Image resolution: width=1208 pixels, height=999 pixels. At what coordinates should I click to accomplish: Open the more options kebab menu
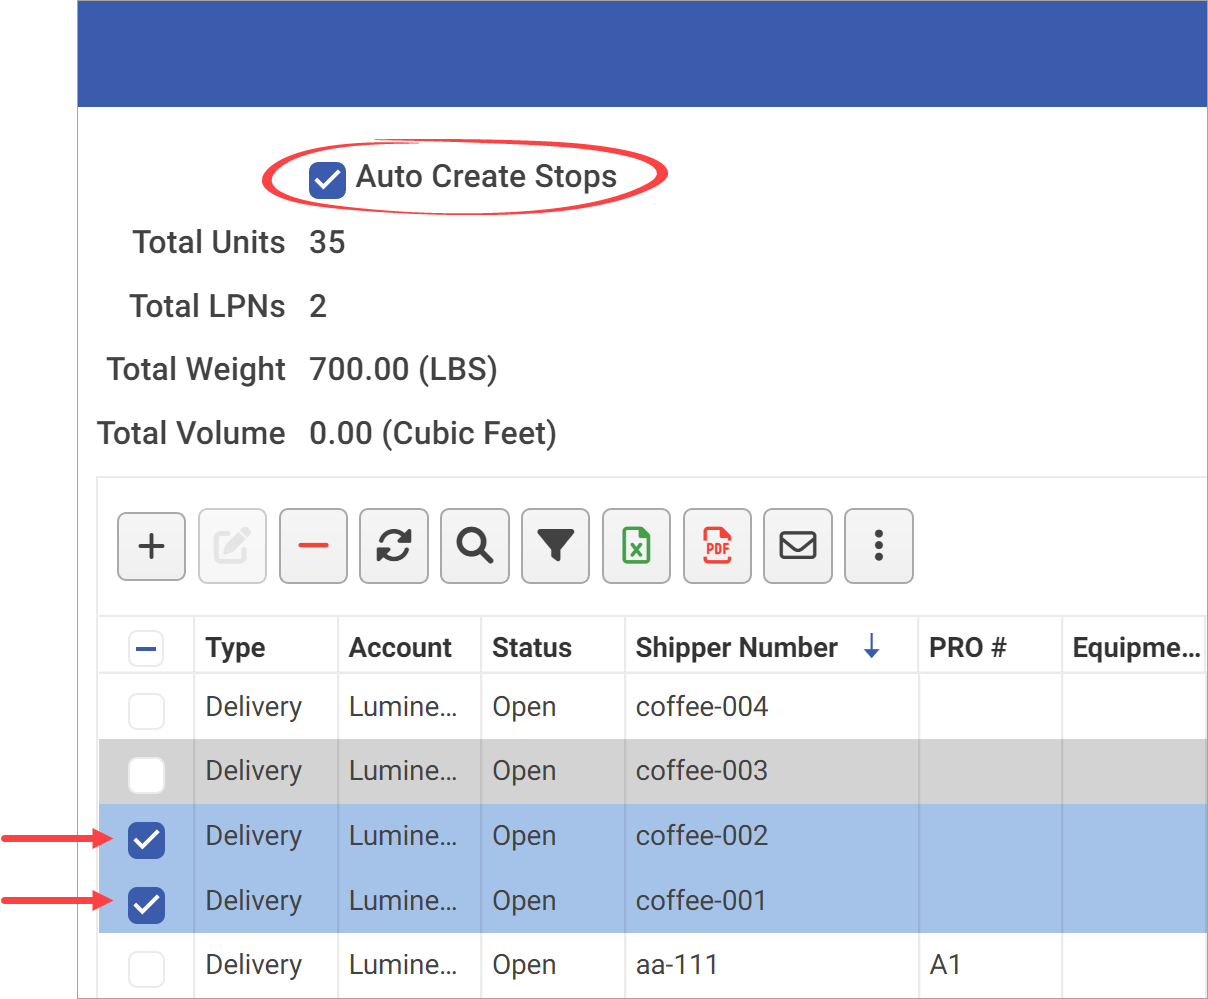click(x=878, y=546)
